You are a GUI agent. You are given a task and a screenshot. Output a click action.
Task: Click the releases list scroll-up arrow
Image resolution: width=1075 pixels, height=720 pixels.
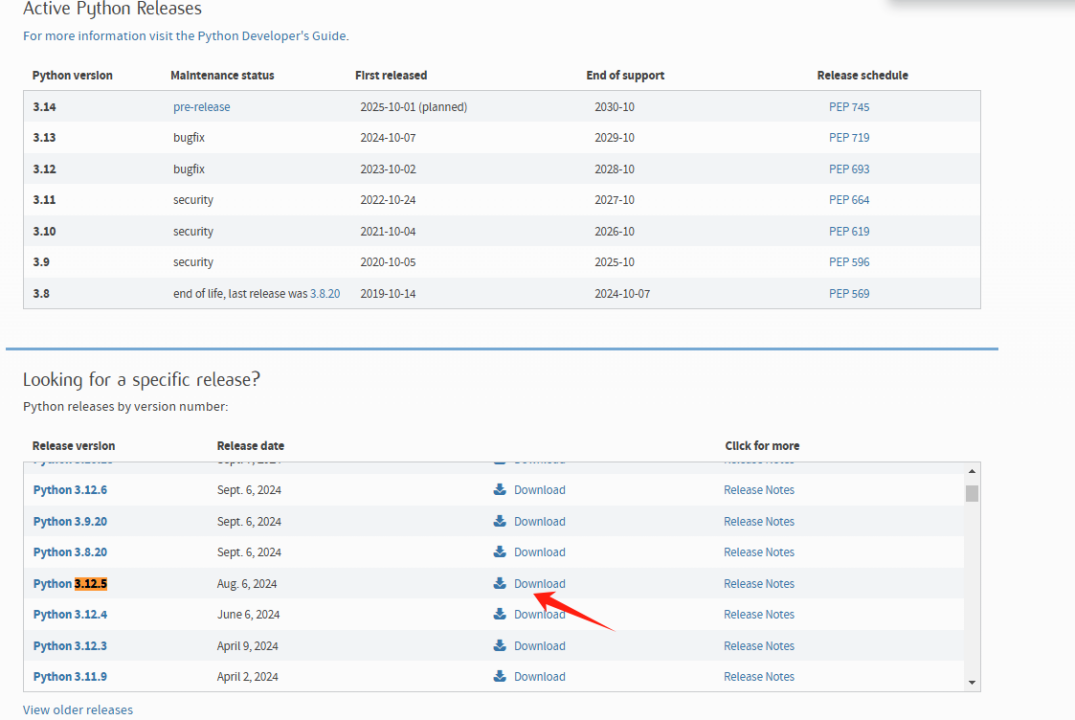tap(971, 471)
